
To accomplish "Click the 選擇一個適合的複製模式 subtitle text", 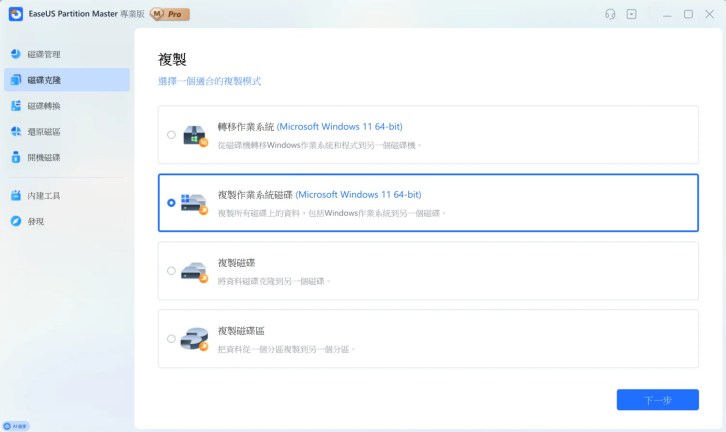I will coord(209,81).
